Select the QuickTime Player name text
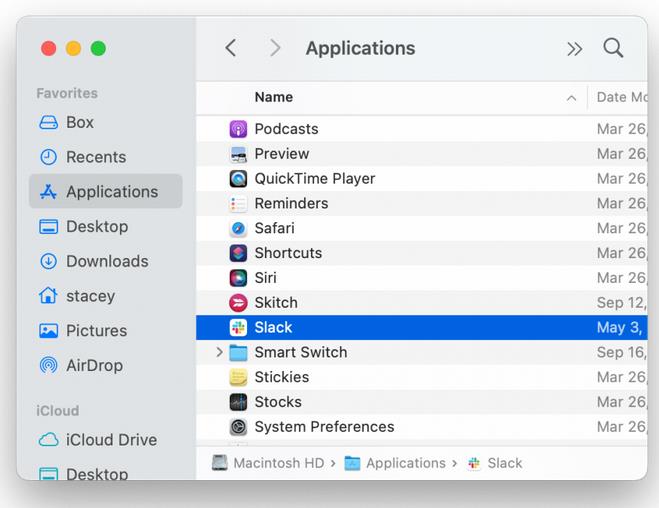Viewport: 659px width, 508px height. tap(315, 179)
